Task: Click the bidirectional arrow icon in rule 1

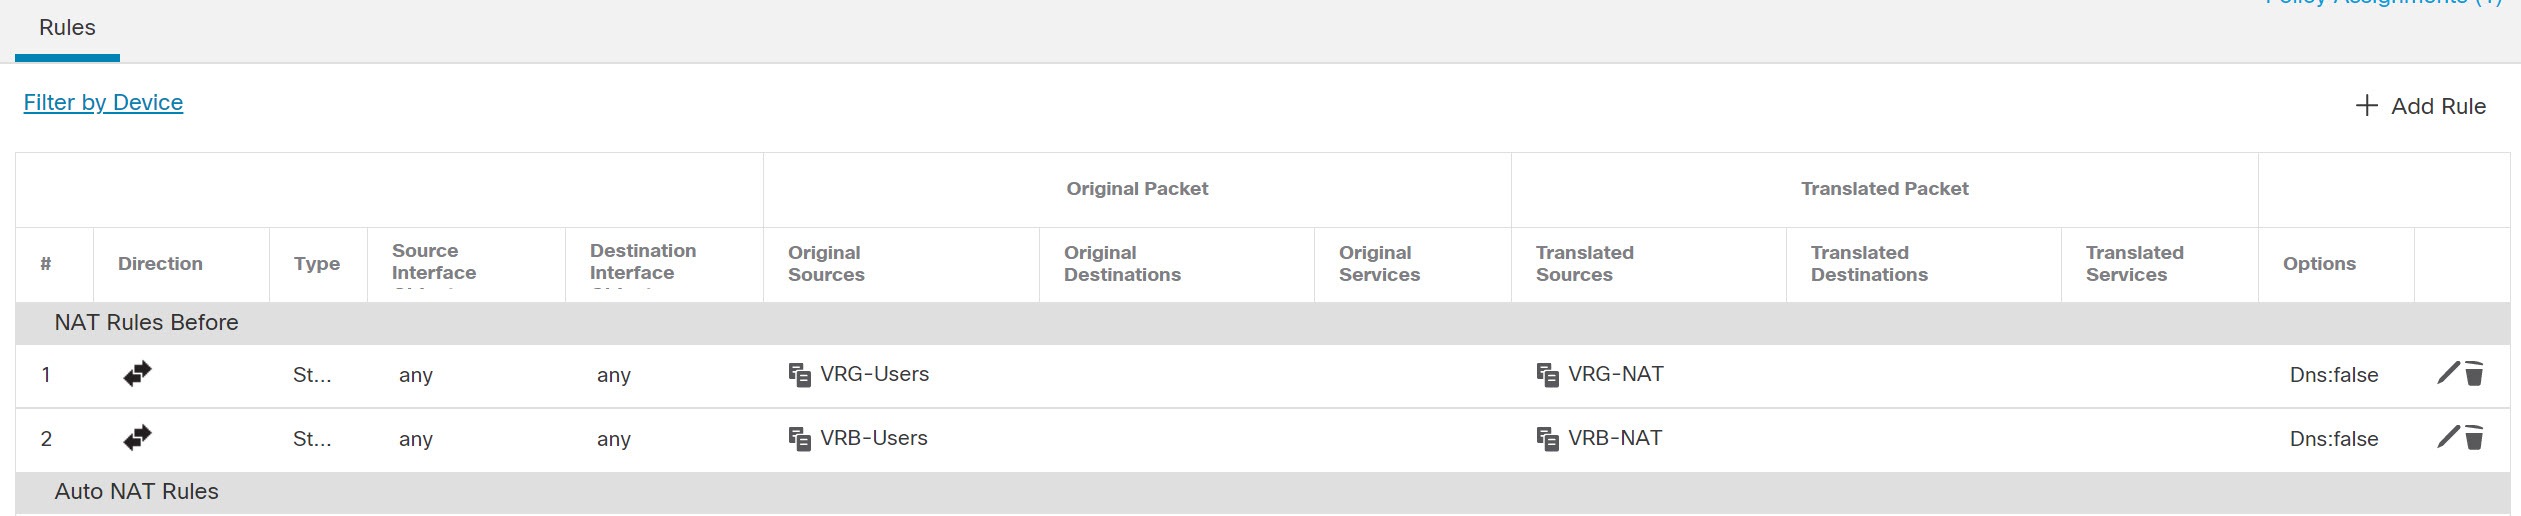Action: tap(137, 374)
